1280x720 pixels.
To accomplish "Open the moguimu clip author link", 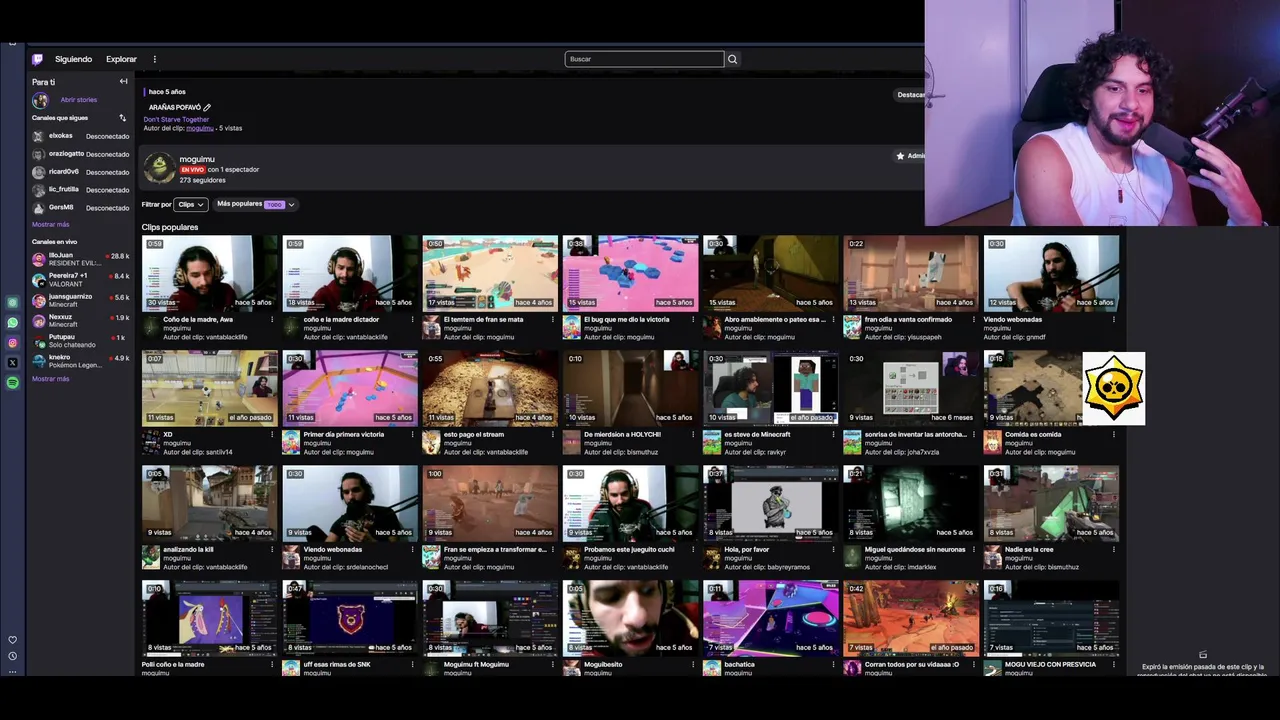I will tap(199, 128).
